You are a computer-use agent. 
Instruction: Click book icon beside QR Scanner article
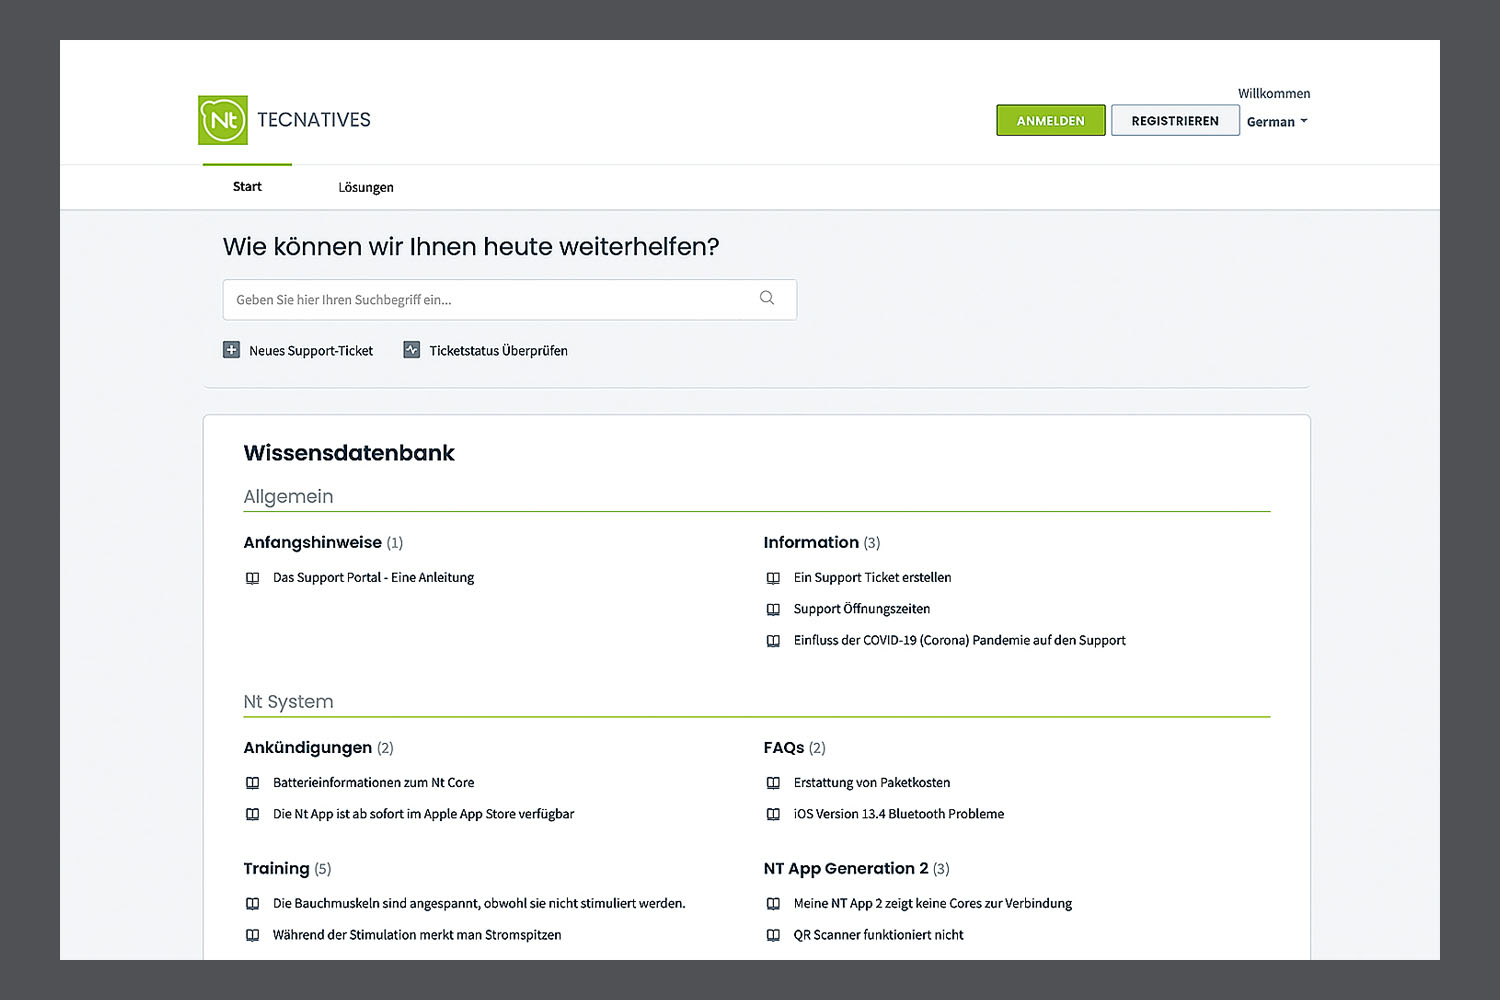[773, 935]
